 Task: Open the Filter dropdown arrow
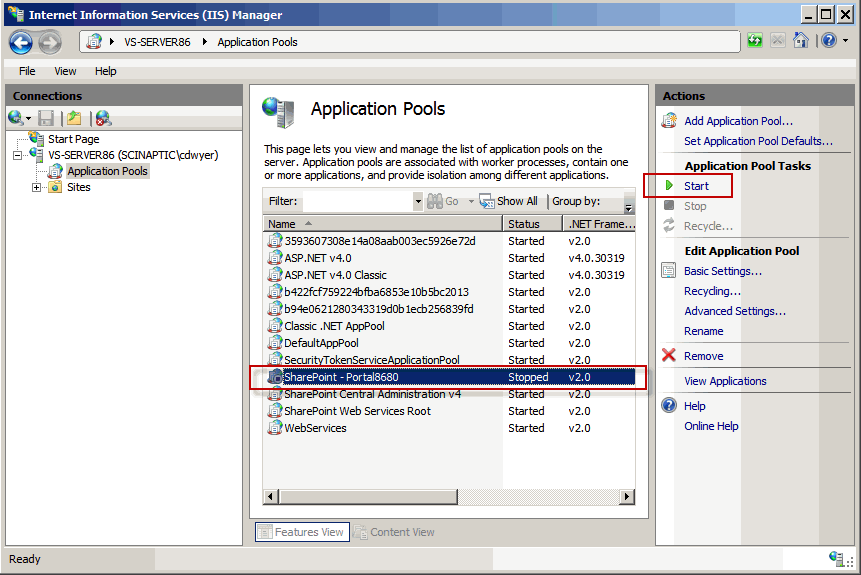[x=418, y=201]
